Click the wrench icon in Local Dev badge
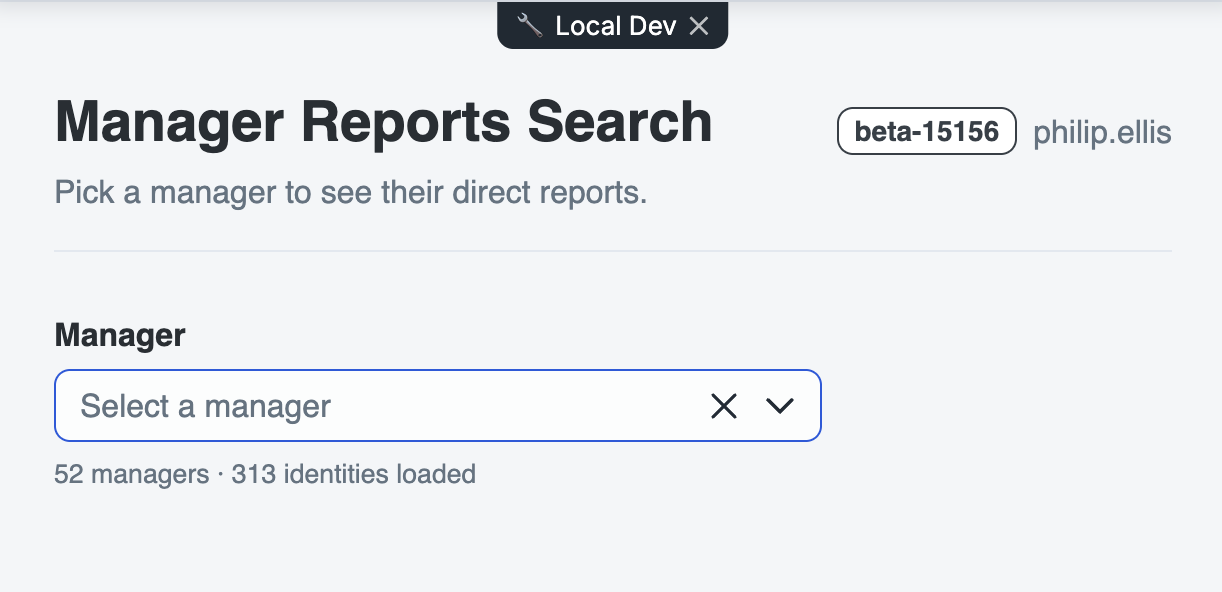 tap(530, 26)
